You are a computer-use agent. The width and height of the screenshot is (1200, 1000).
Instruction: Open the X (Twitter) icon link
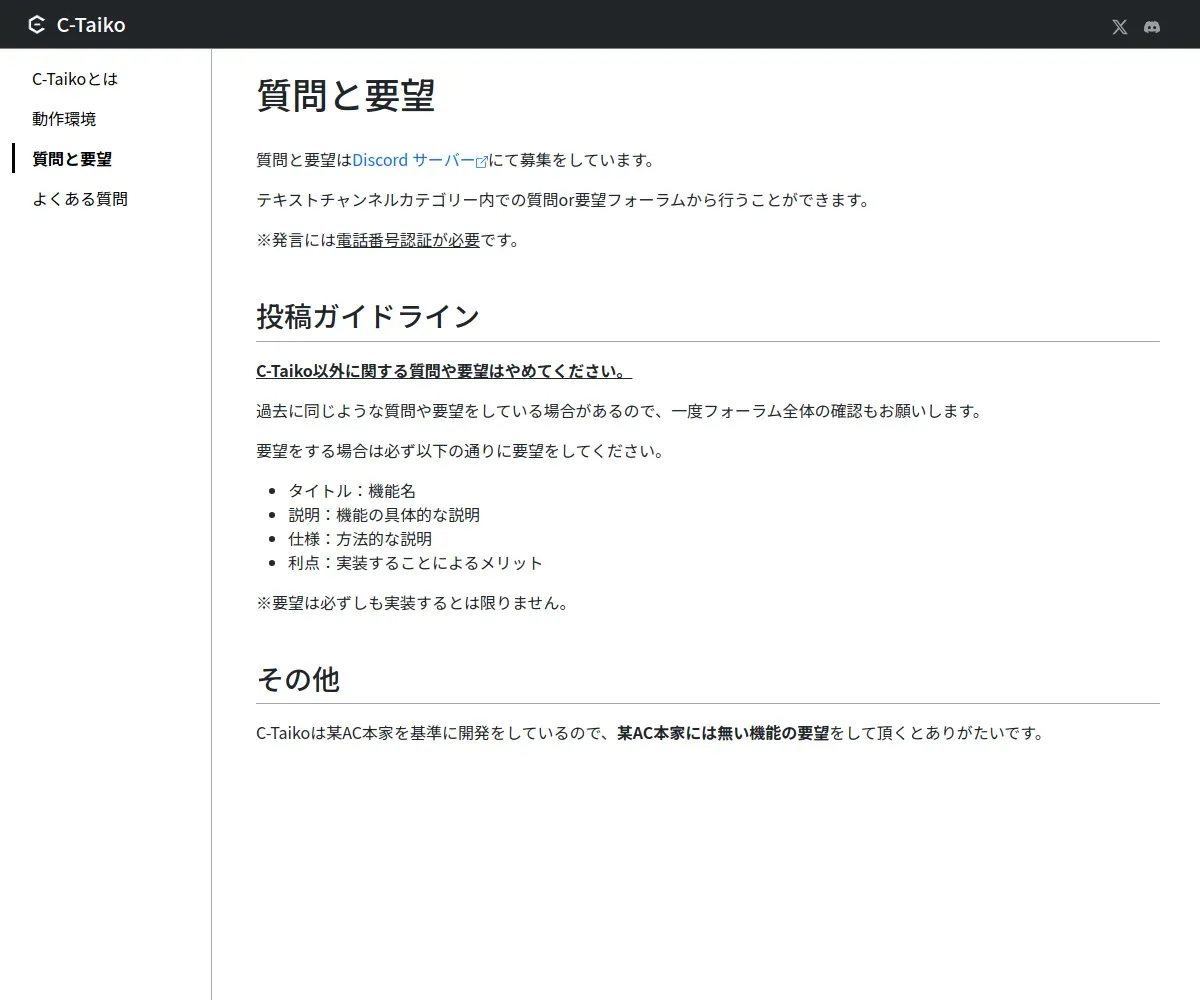[1120, 27]
